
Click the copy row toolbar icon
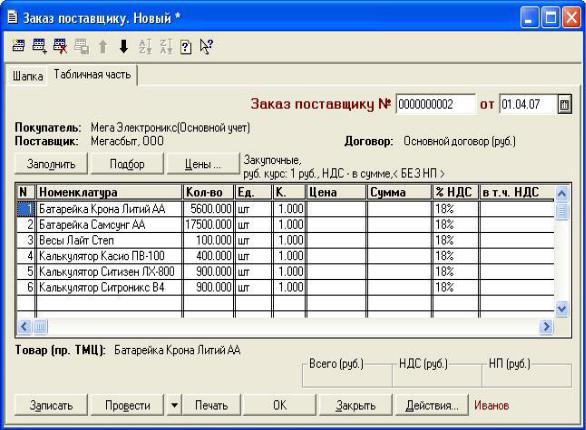[81, 47]
